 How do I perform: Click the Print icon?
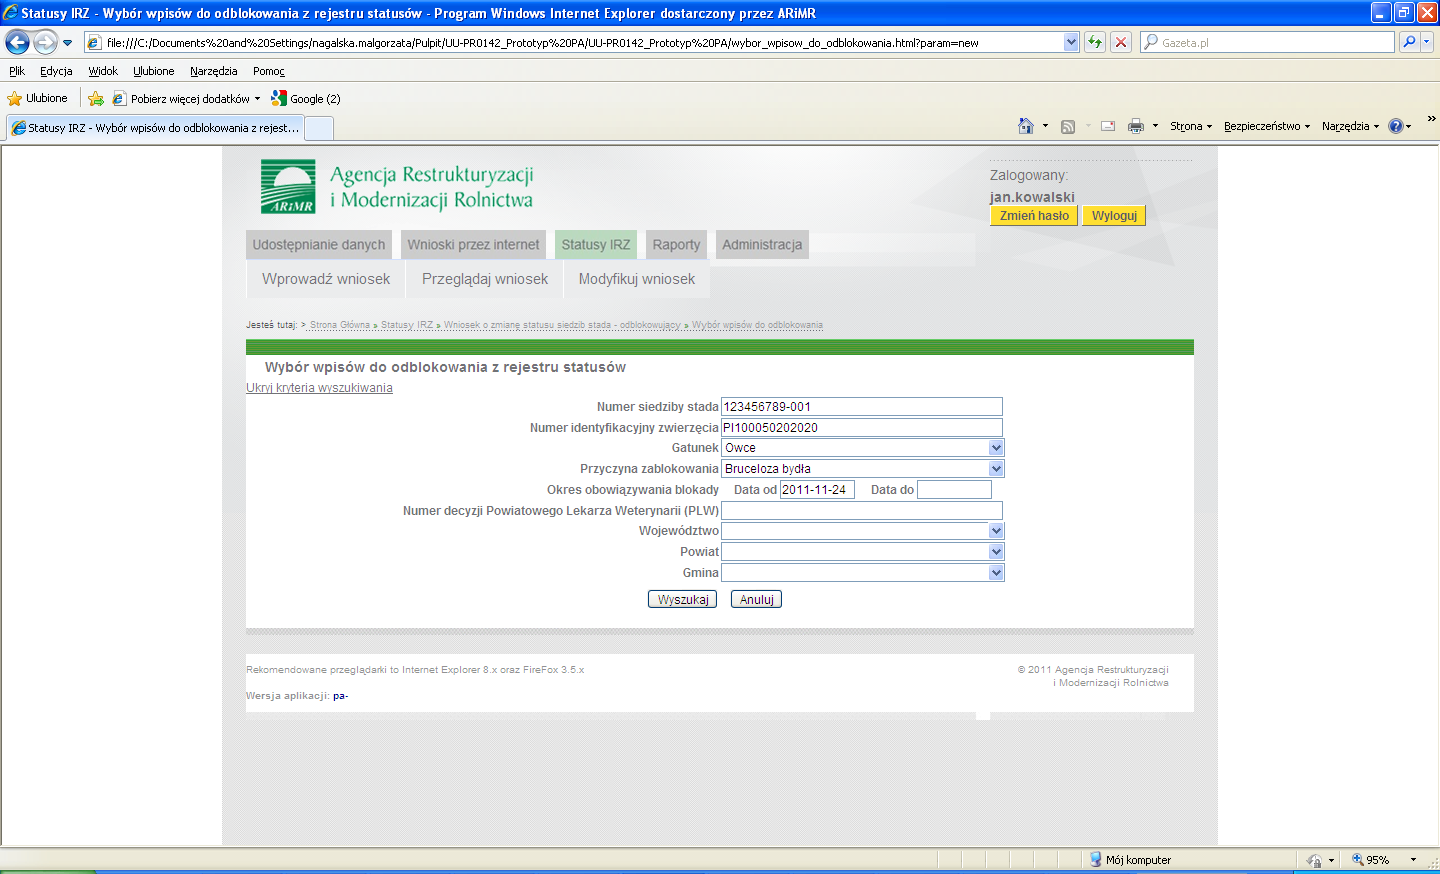(x=1136, y=126)
